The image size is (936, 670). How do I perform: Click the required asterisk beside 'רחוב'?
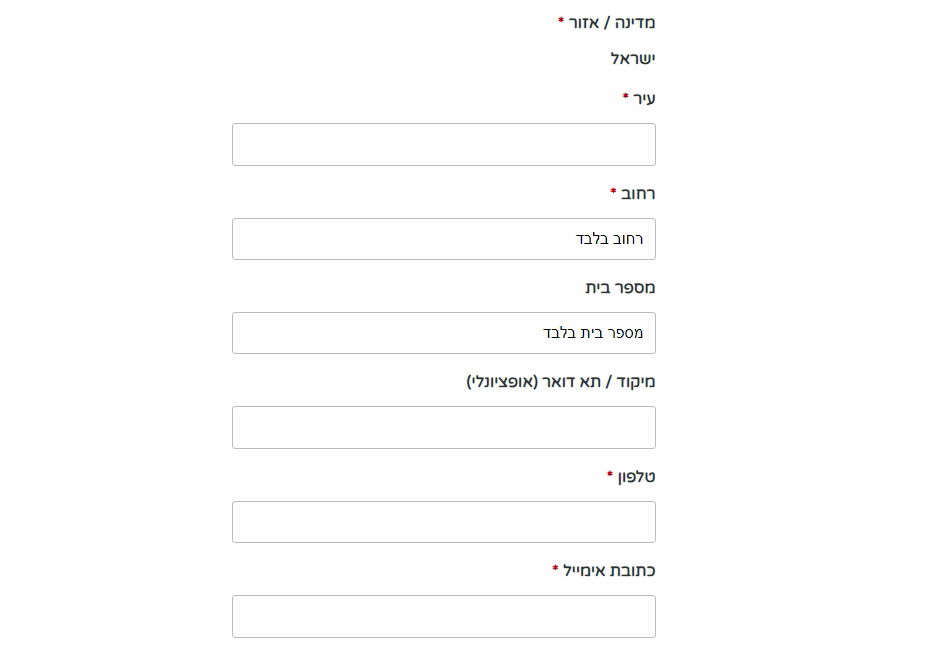tap(613, 192)
